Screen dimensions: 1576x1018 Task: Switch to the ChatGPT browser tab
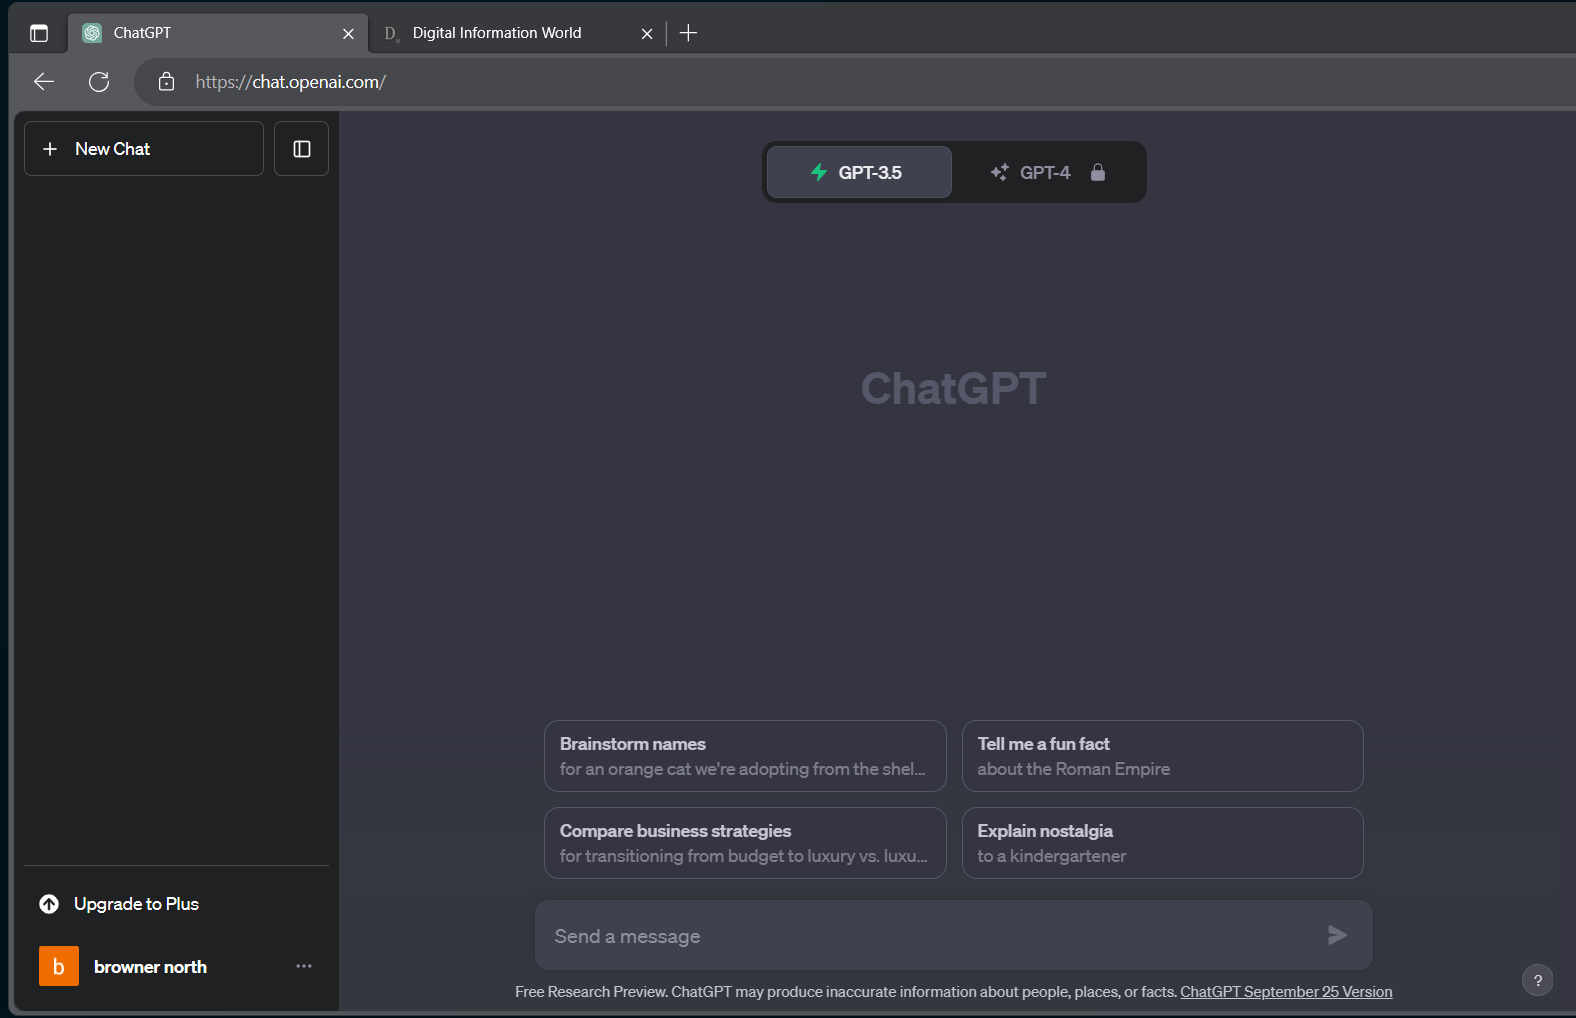point(218,33)
